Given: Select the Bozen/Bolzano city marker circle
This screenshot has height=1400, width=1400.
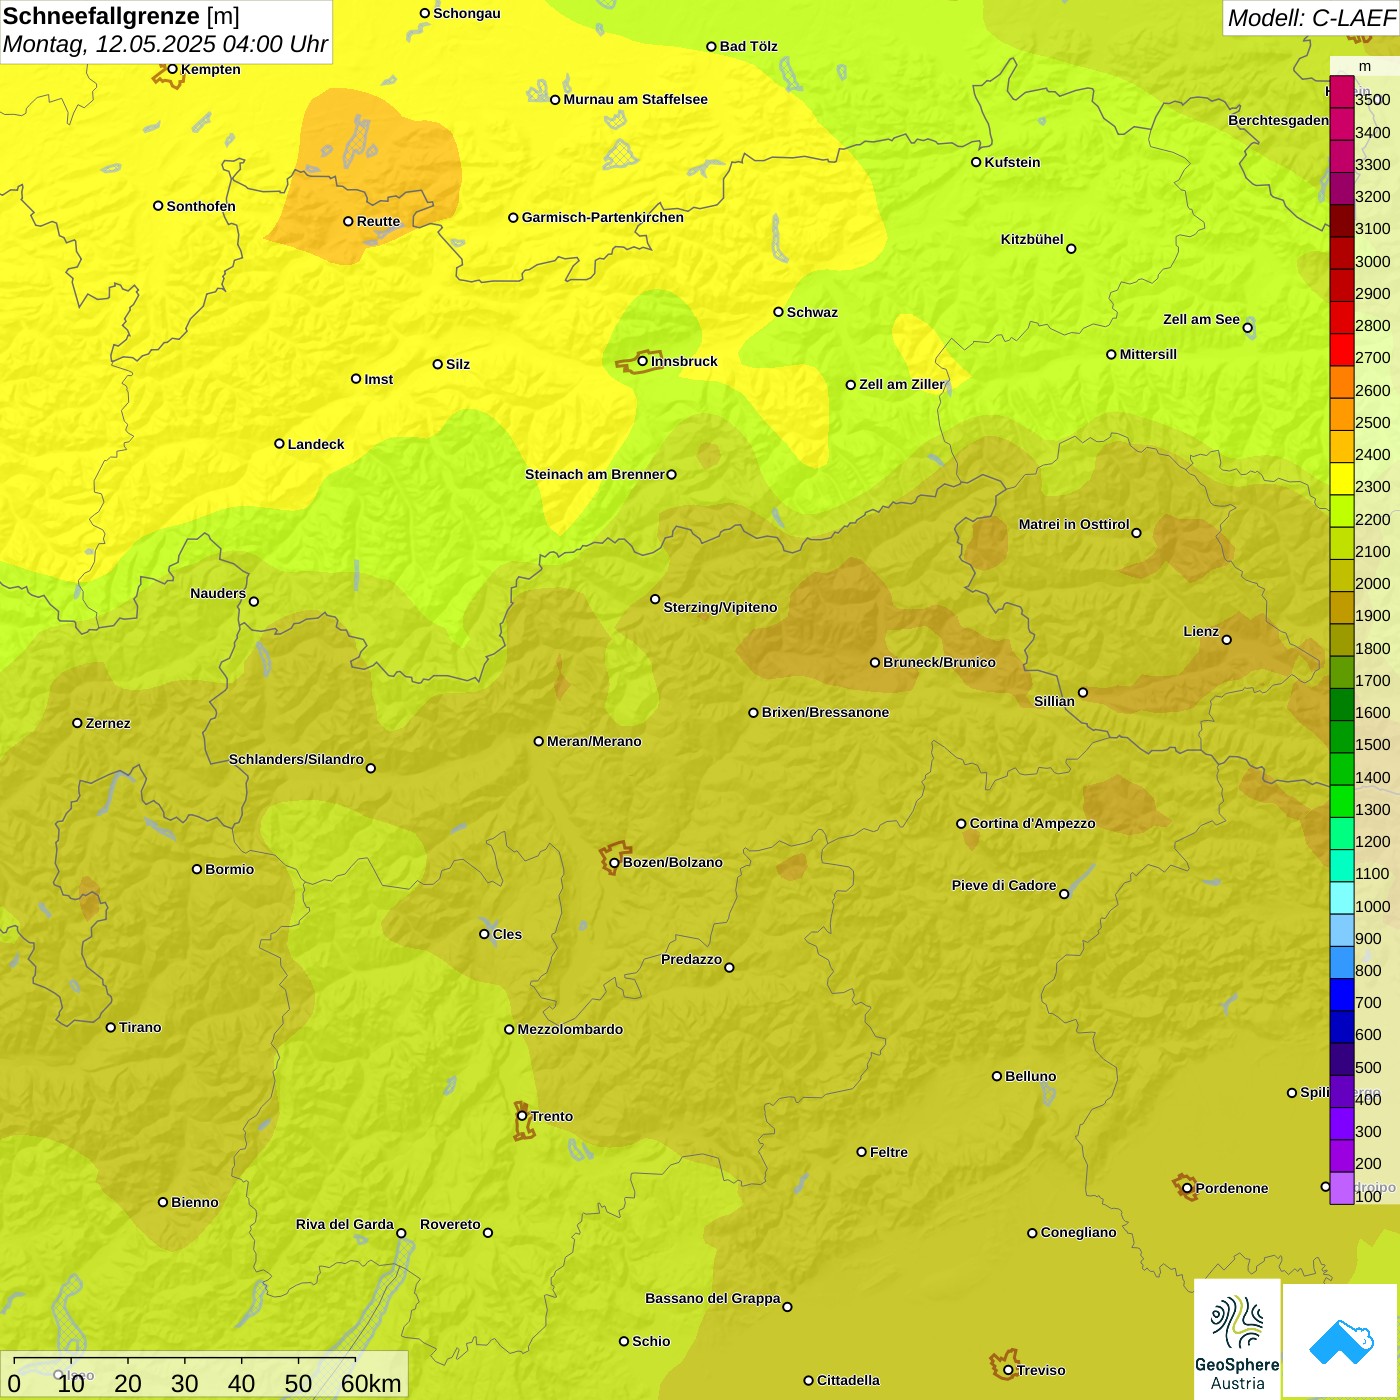Looking at the screenshot, I should pyautogui.click(x=614, y=862).
